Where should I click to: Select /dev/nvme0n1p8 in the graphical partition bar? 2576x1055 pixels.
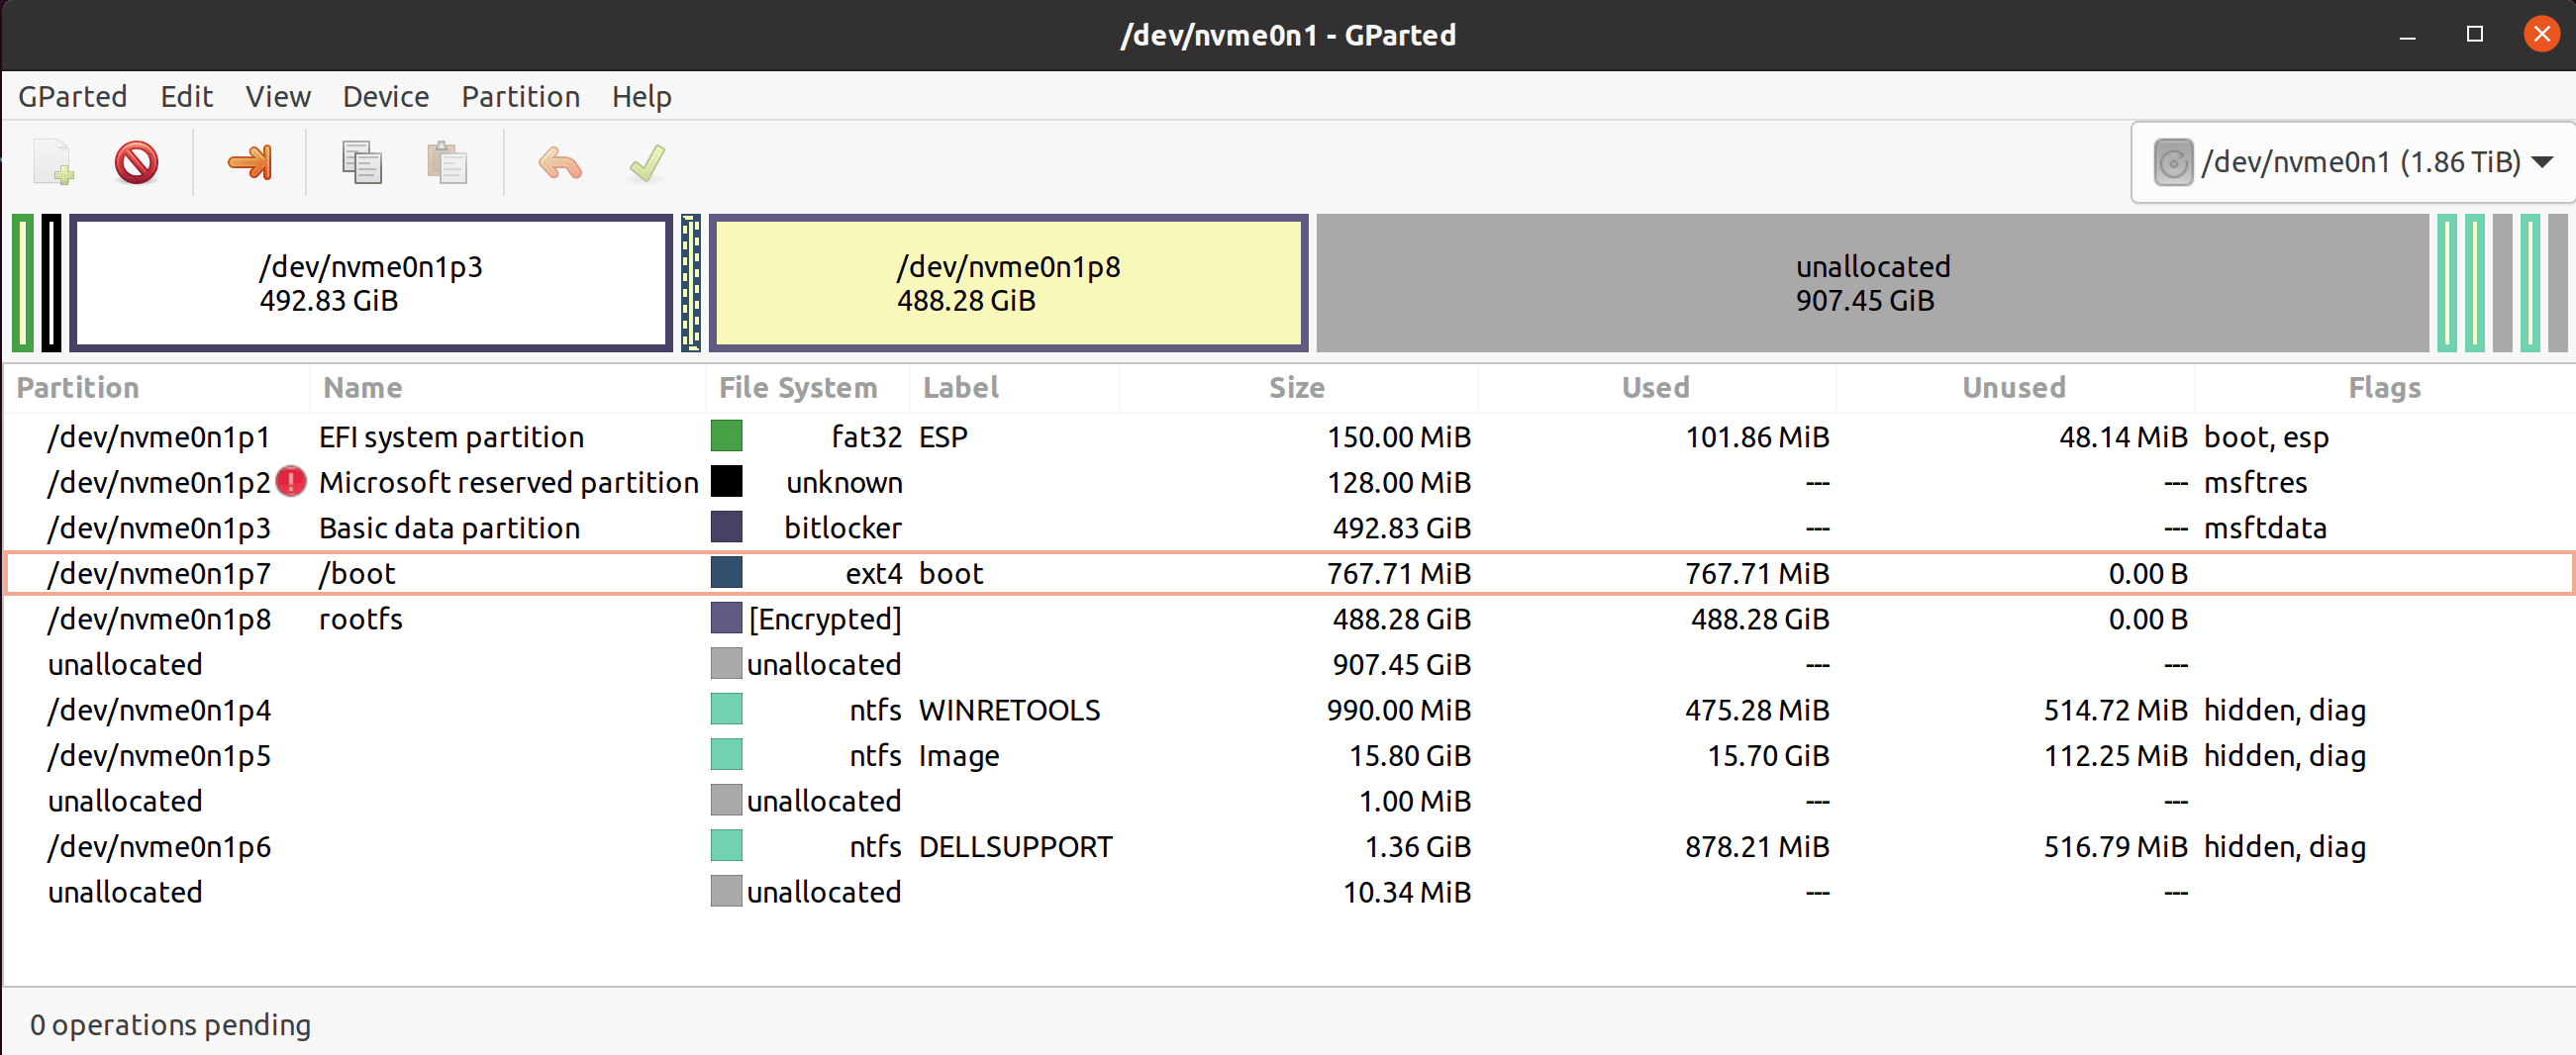click(1007, 283)
